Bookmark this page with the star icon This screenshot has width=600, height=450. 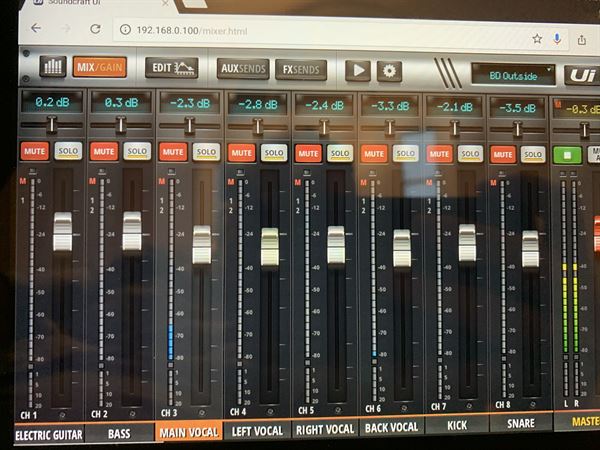click(537, 38)
